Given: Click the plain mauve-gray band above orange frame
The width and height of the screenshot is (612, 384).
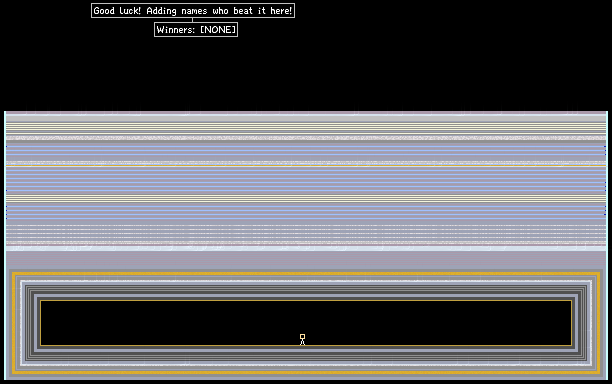Looking at the screenshot, I should point(306,260).
